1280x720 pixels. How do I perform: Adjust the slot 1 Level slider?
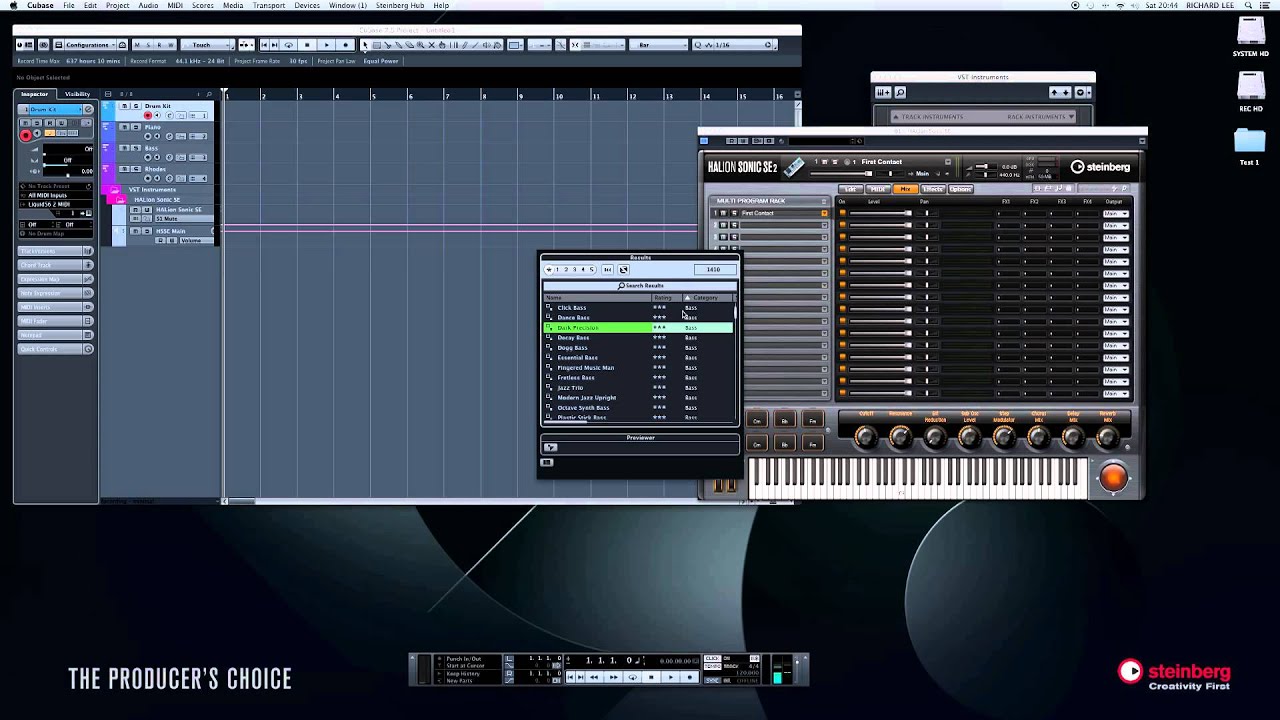pyautogui.click(x=880, y=213)
